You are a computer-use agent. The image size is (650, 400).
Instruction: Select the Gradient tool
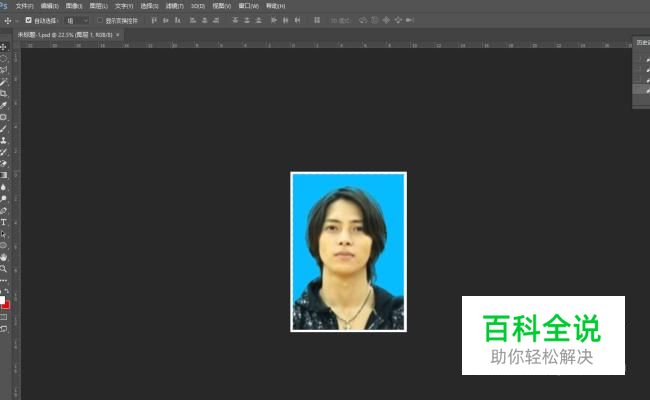3,175
